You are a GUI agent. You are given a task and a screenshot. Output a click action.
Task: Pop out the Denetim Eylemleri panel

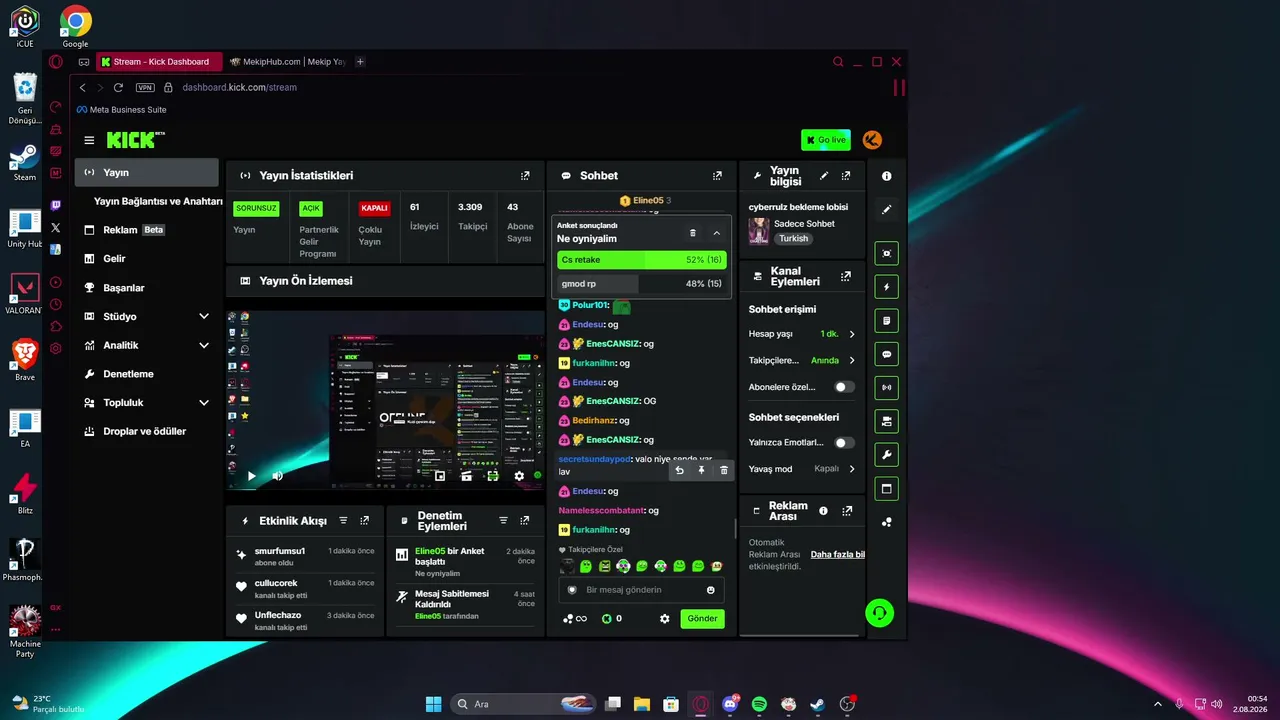pos(525,521)
